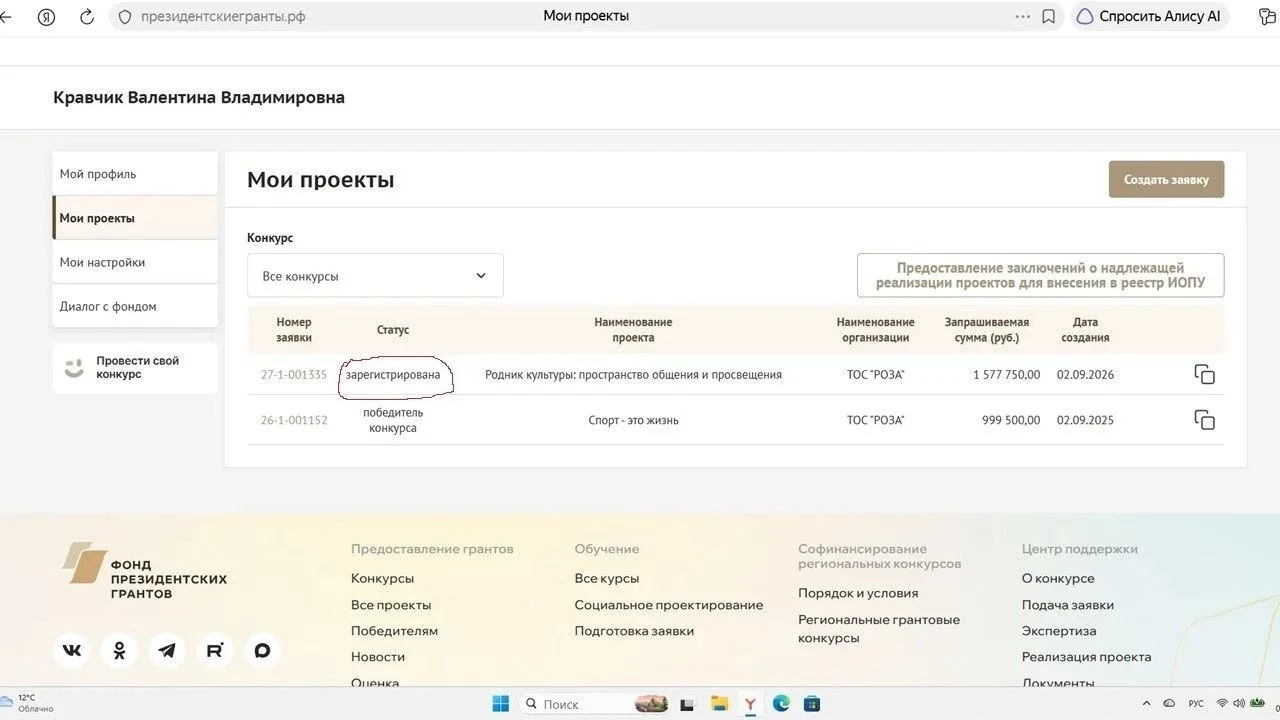Open the footer "Конкурсы" link

(382, 578)
